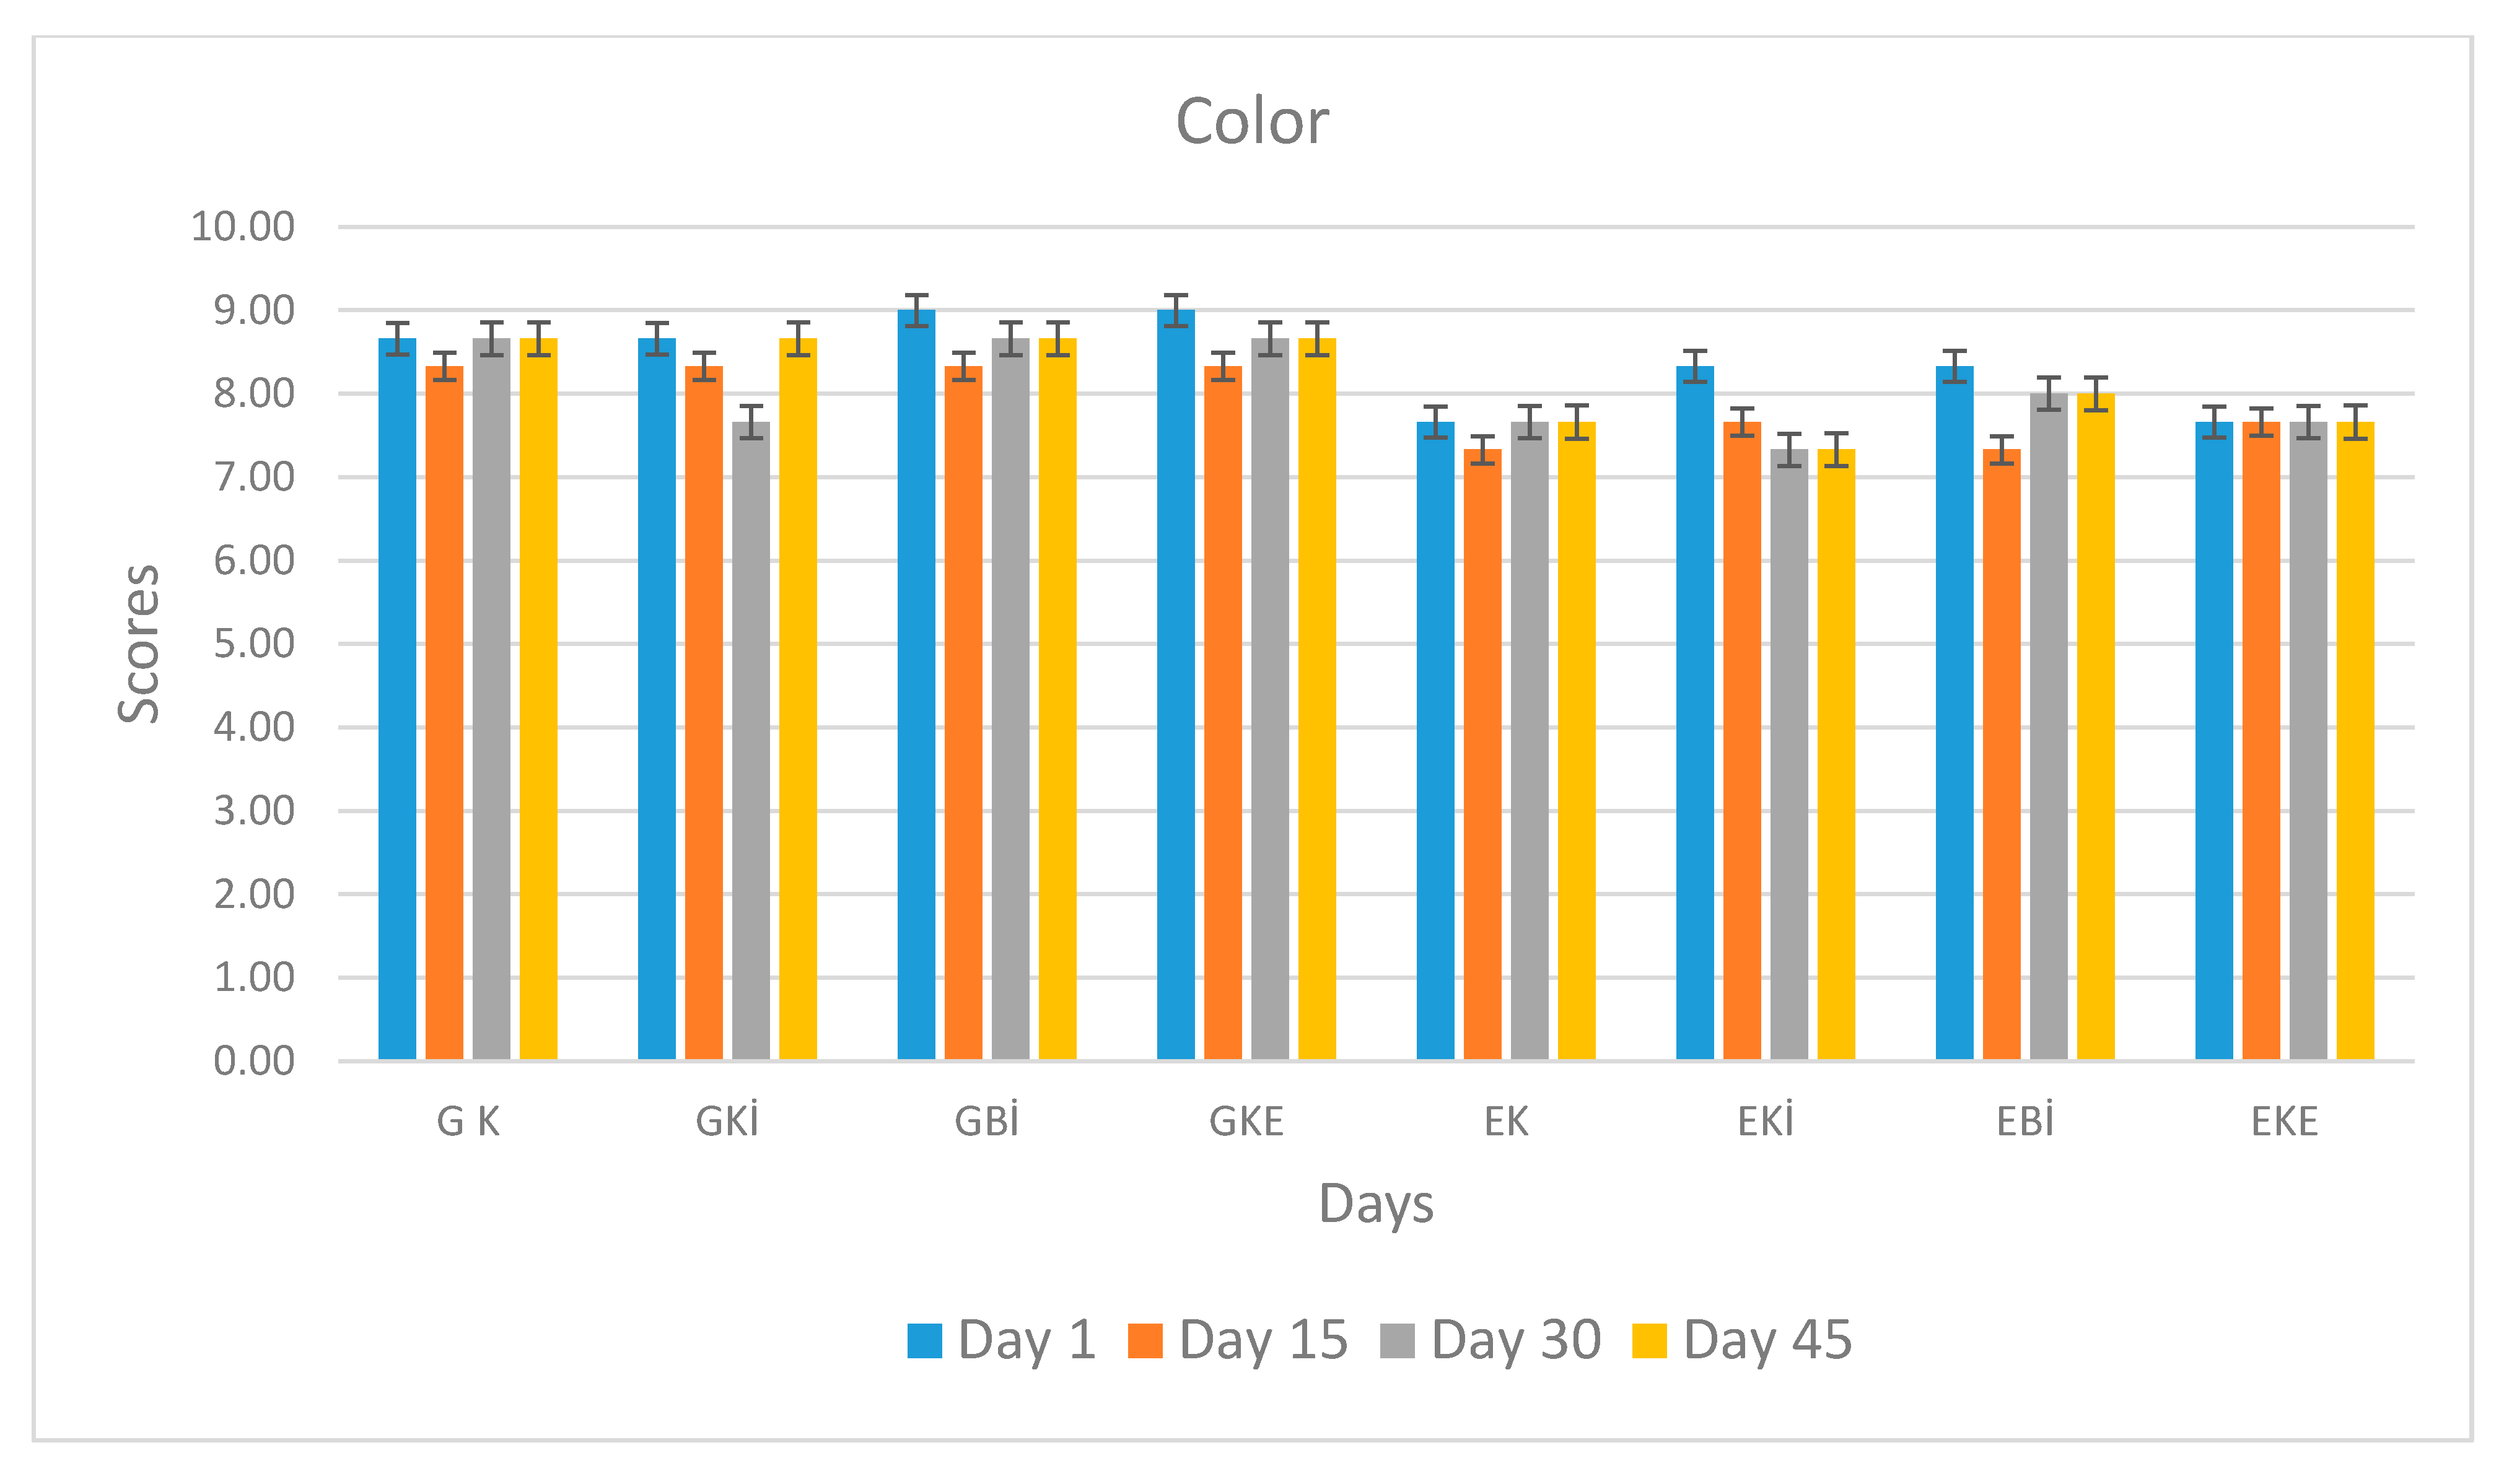Select the chart title "Color"
This screenshot has width=2517, height=1484.
[x=1252, y=122]
